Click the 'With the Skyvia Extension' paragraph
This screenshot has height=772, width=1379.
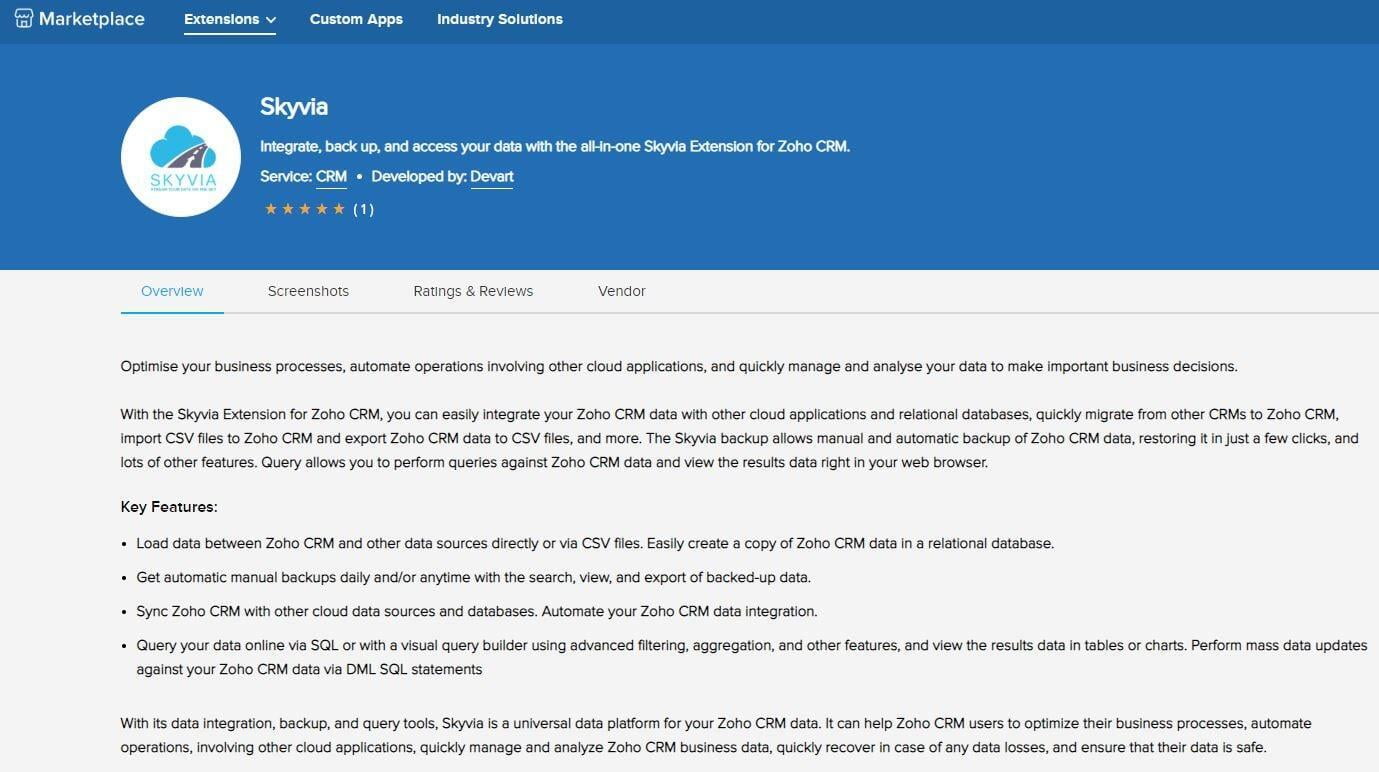[740, 438]
